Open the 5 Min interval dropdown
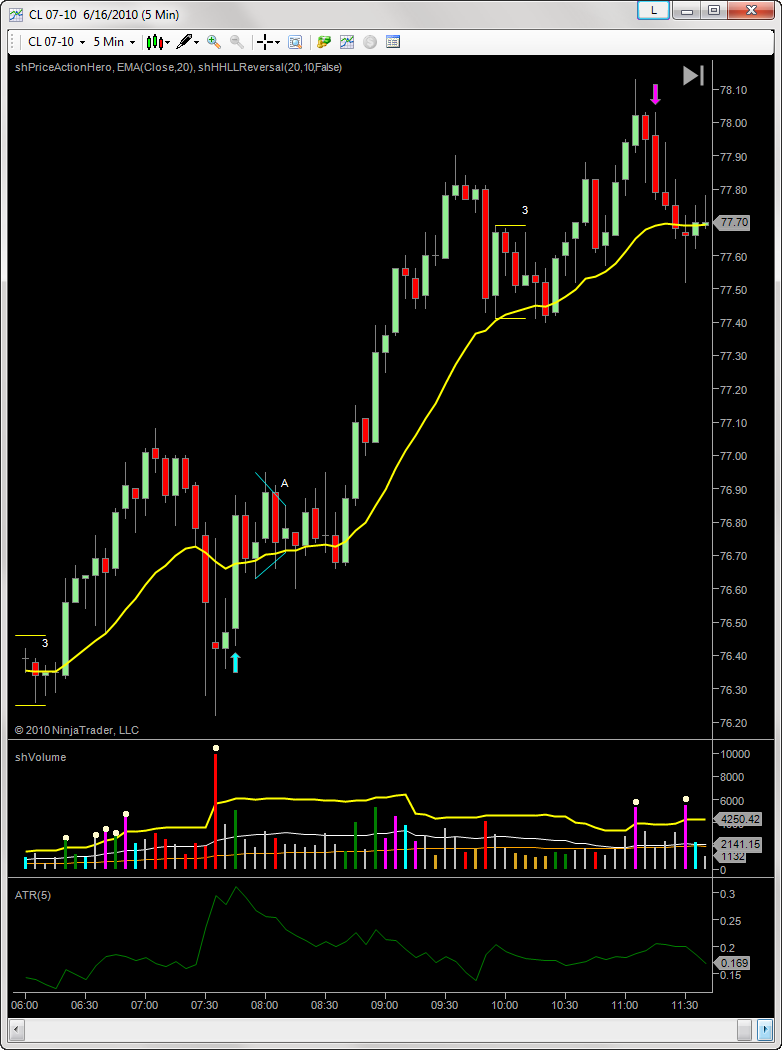Screen dimensions: 782x1050 click(x=114, y=42)
